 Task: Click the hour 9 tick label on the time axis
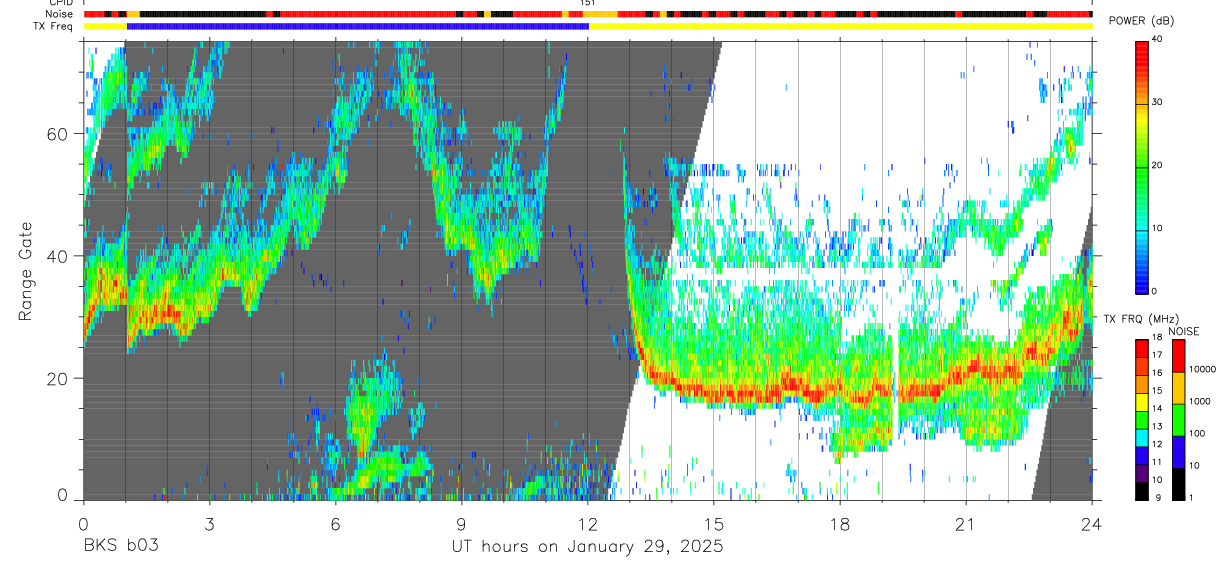[x=461, y=523]
